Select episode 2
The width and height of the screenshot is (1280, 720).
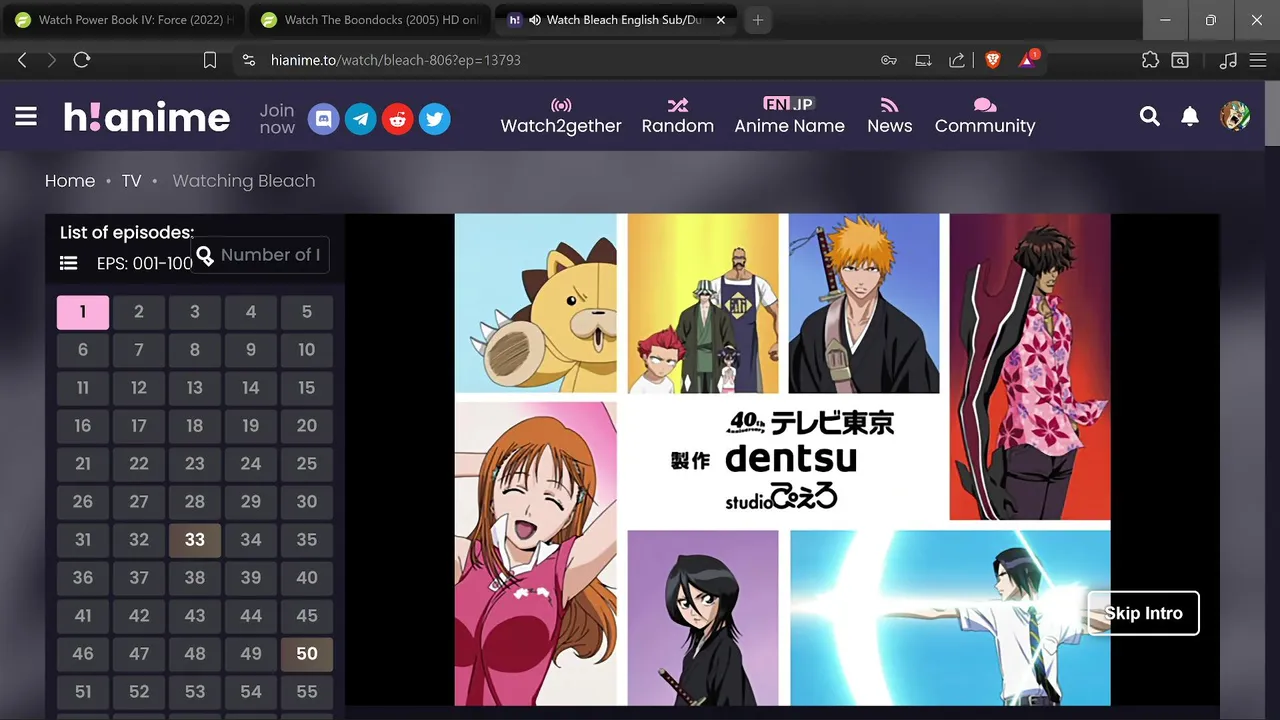coord(139,312)
